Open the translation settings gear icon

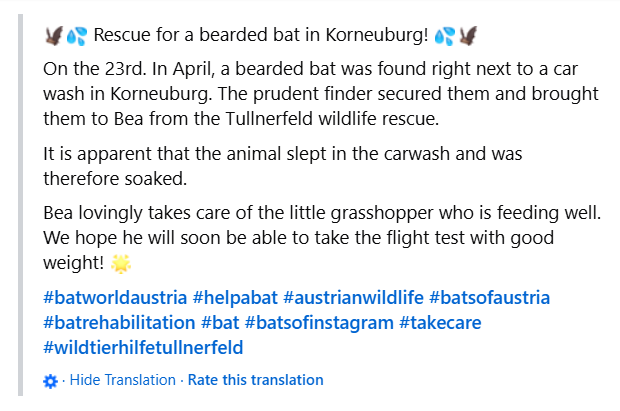point(50,381)
